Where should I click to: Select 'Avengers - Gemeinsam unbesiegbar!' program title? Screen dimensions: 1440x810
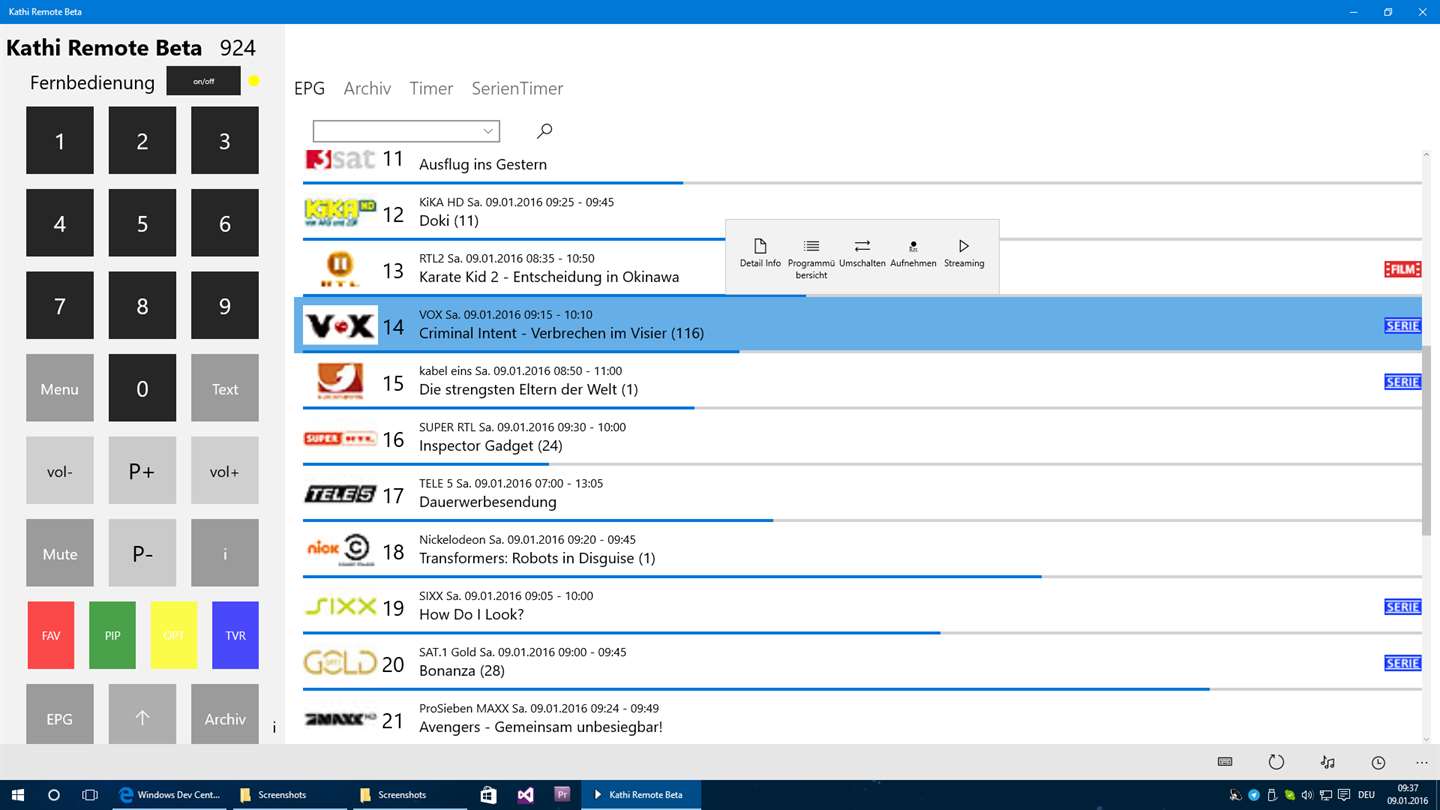541,727
